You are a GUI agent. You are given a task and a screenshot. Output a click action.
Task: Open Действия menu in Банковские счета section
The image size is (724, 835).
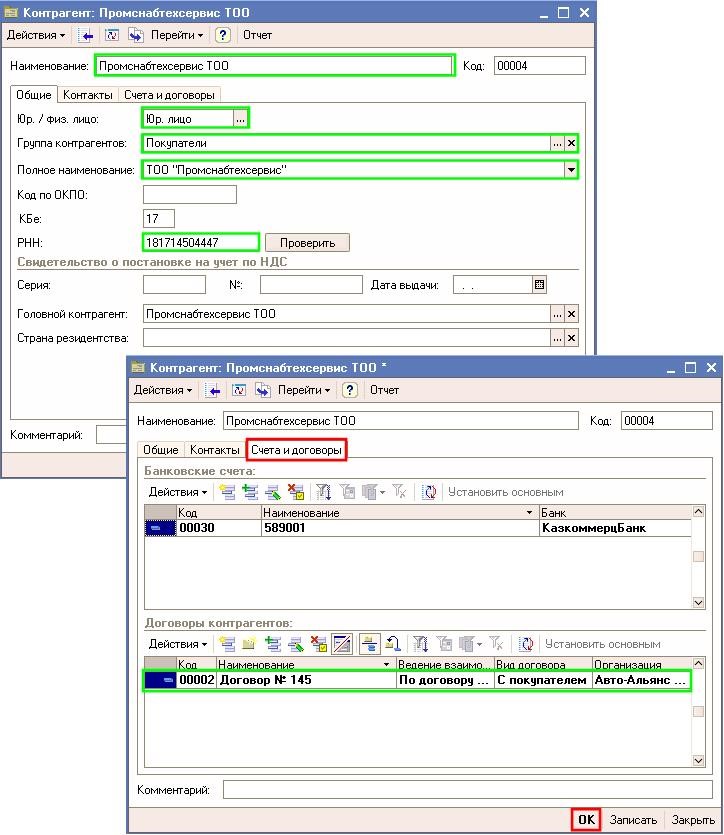click(x=178, y=492)
